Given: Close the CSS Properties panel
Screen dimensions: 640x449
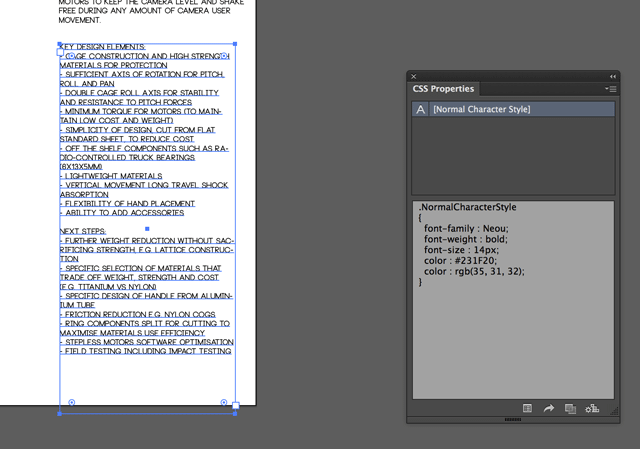Looking at the screenshot, I should coord(413,76).
